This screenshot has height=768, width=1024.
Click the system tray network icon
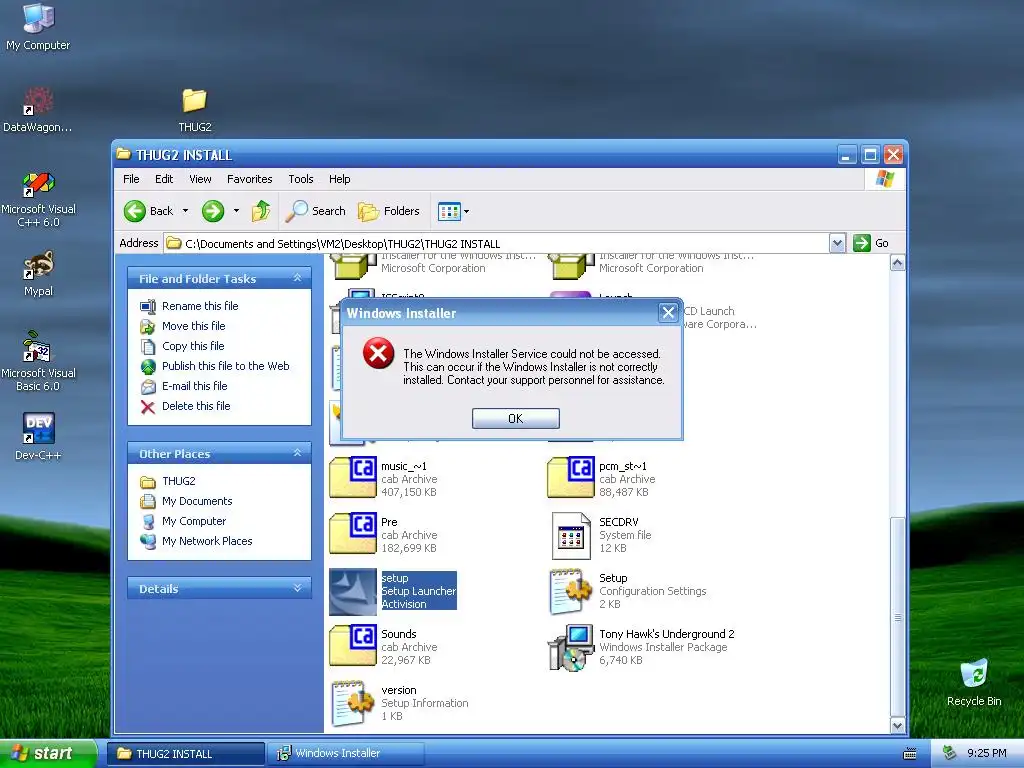(949, 753)
